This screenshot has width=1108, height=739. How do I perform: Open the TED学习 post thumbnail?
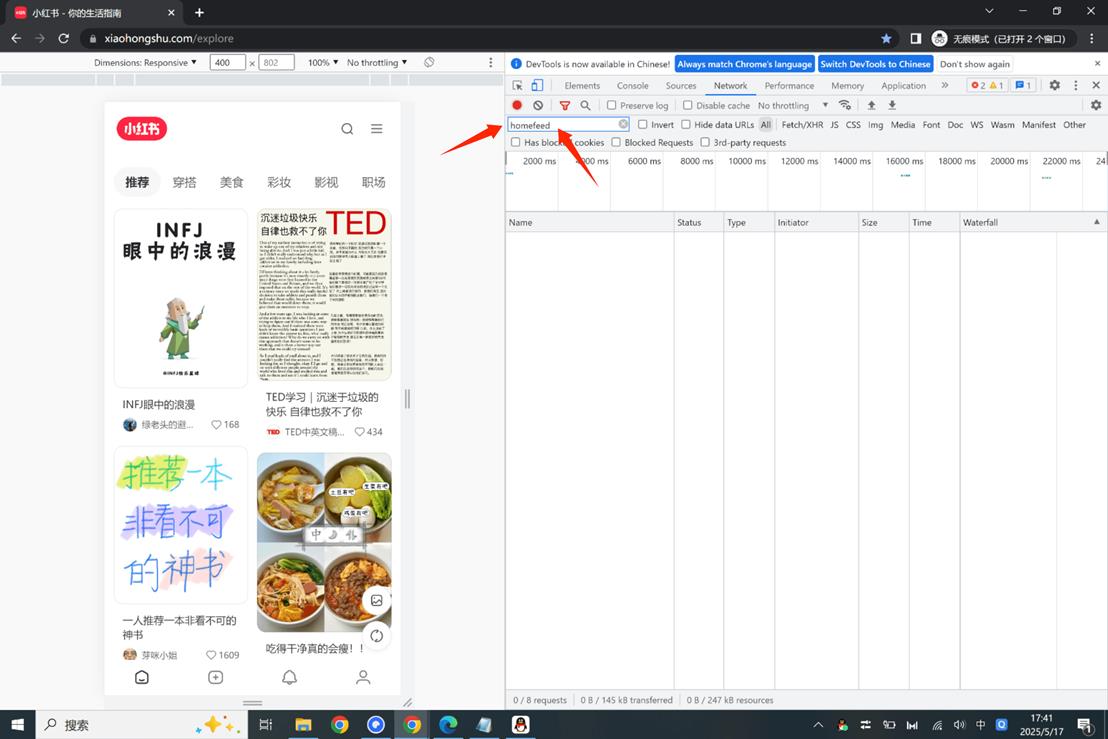click(x=324, y=295)
